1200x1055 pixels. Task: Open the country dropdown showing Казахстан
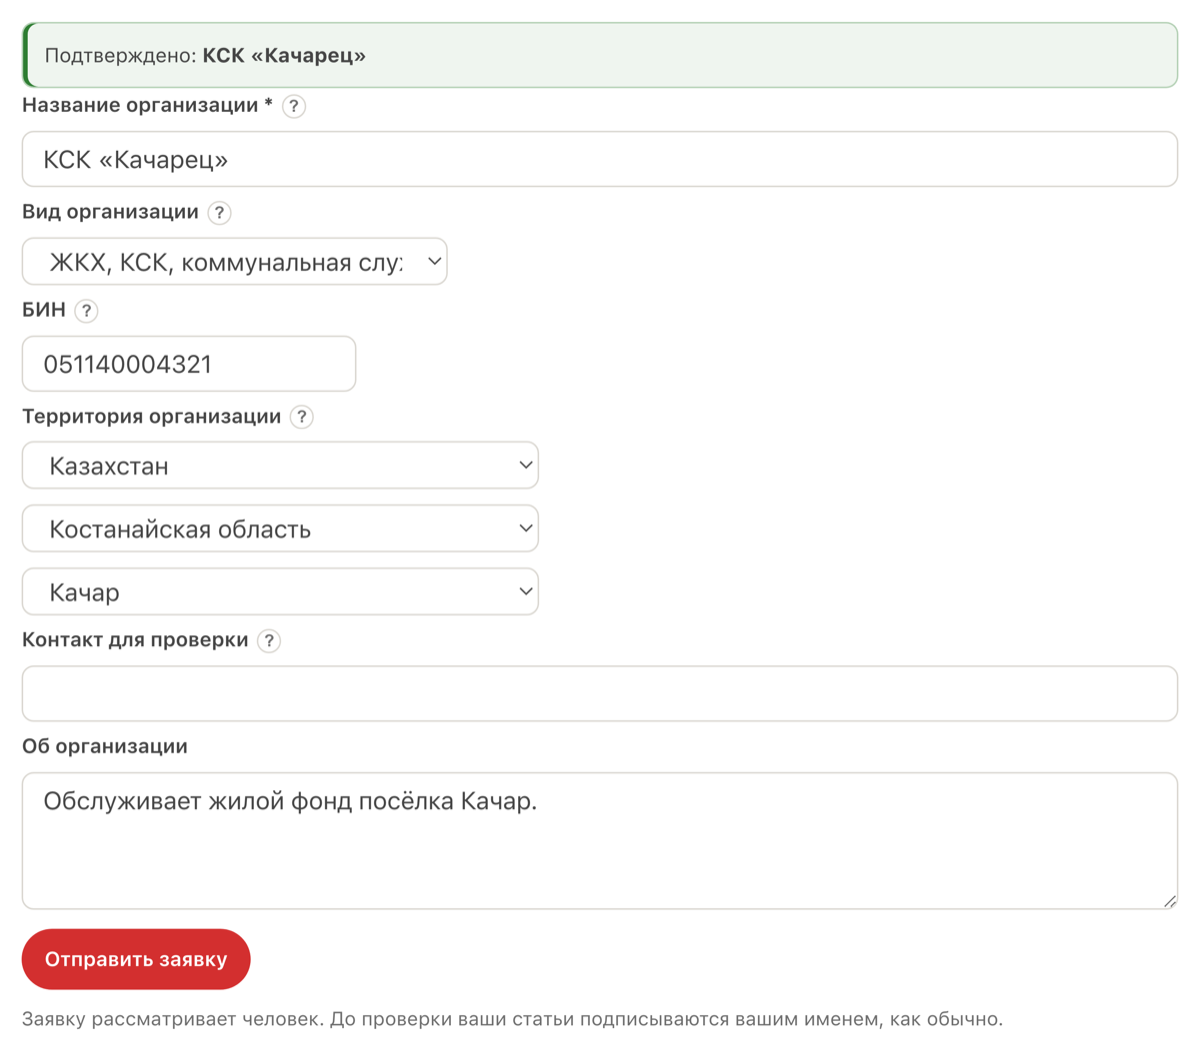click(280, 466)
